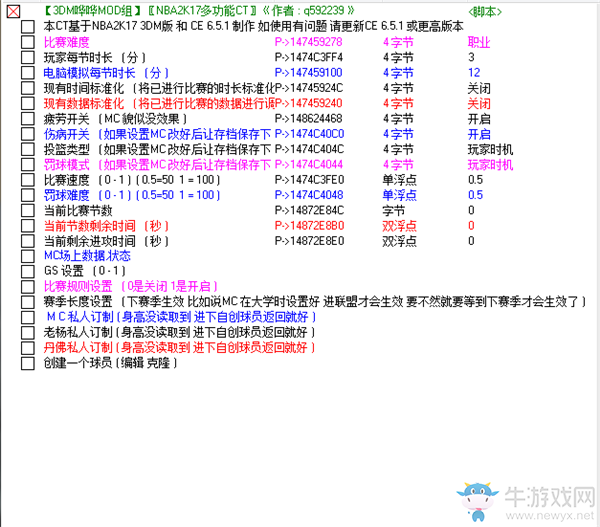Click blue 开启 value of 伤病开关
The width and height of the screenshot is (600, 527).
point(479,134)
